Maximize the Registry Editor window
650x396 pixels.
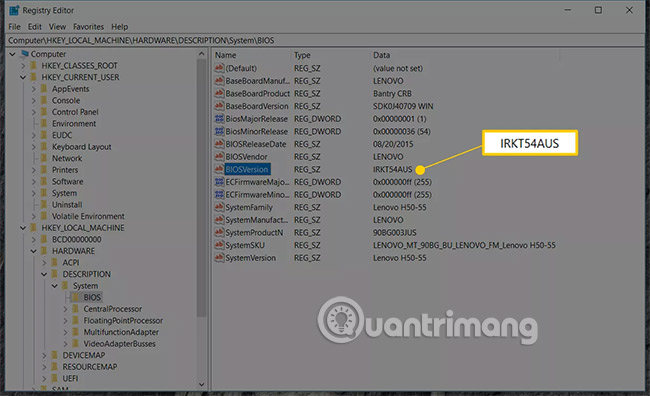pyautogui.click(x=598, y=10)
